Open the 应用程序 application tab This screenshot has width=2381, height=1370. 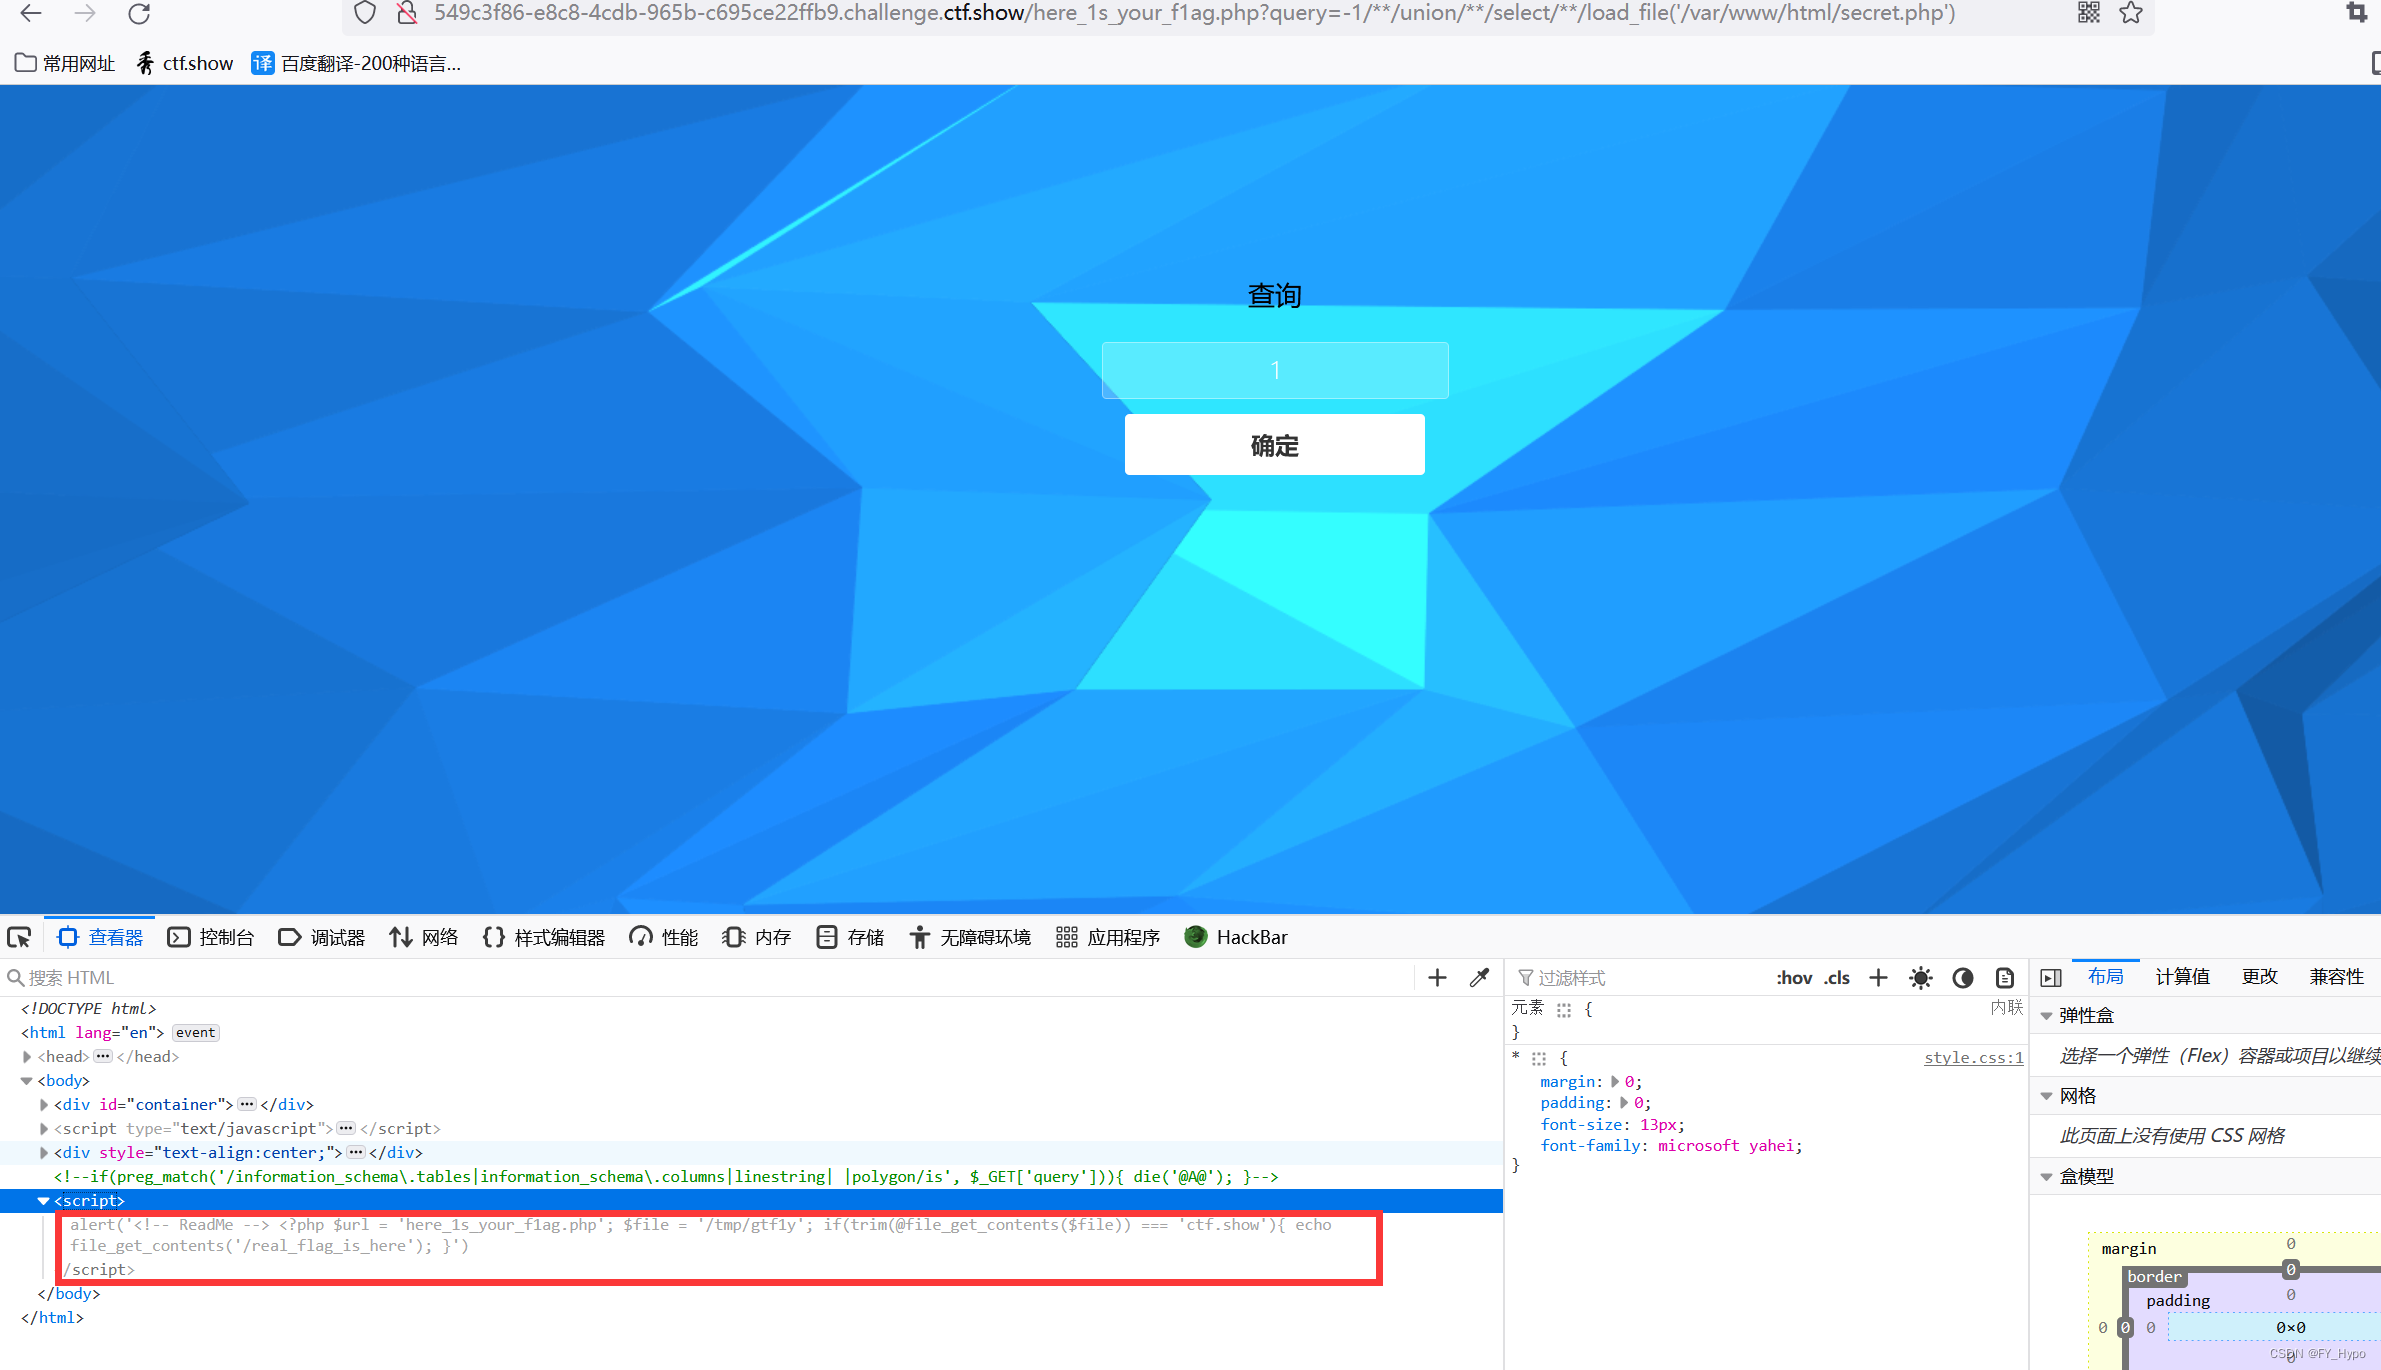1109,937
